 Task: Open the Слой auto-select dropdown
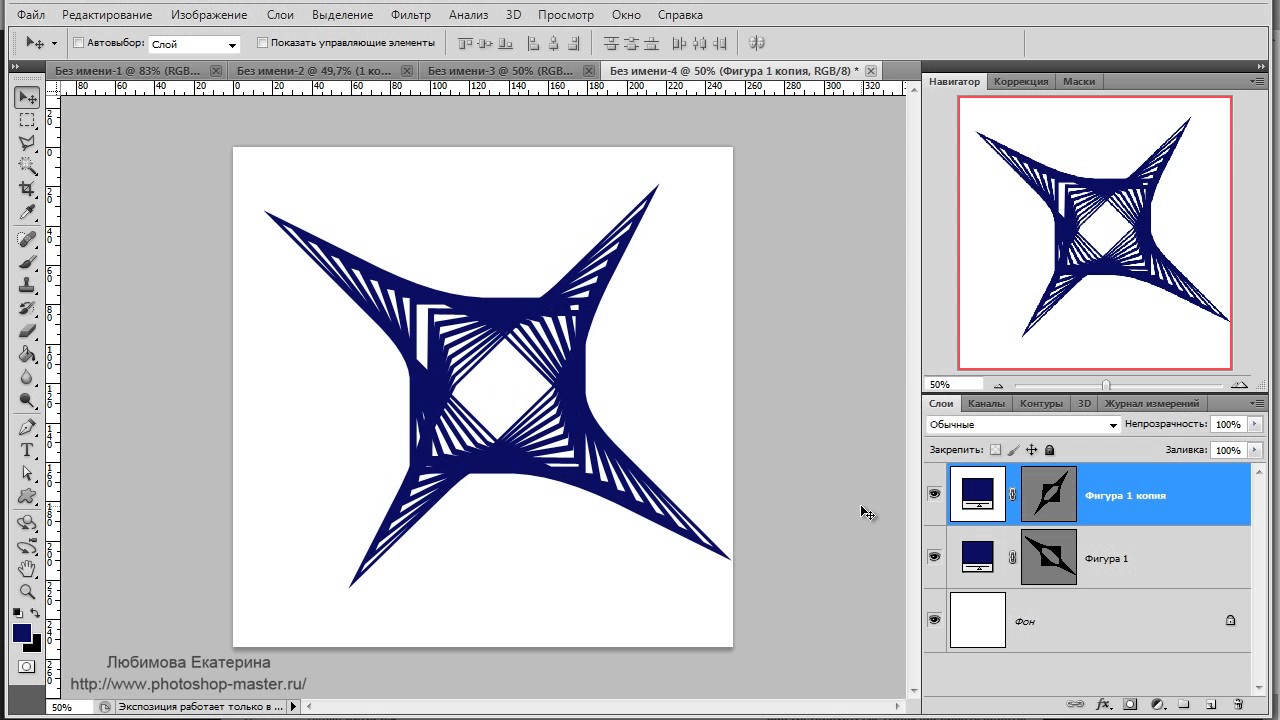(194, 45)
